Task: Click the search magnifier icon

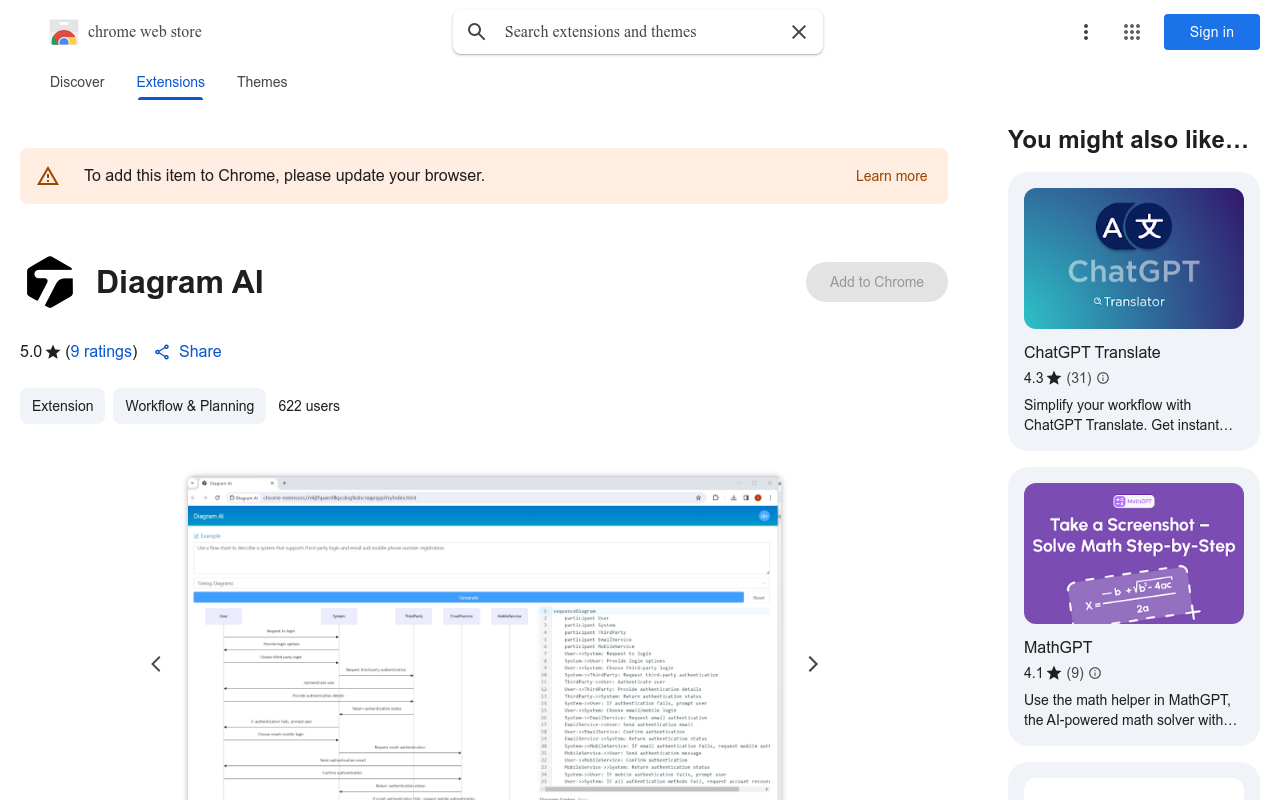Action: (x=477, y=32)
